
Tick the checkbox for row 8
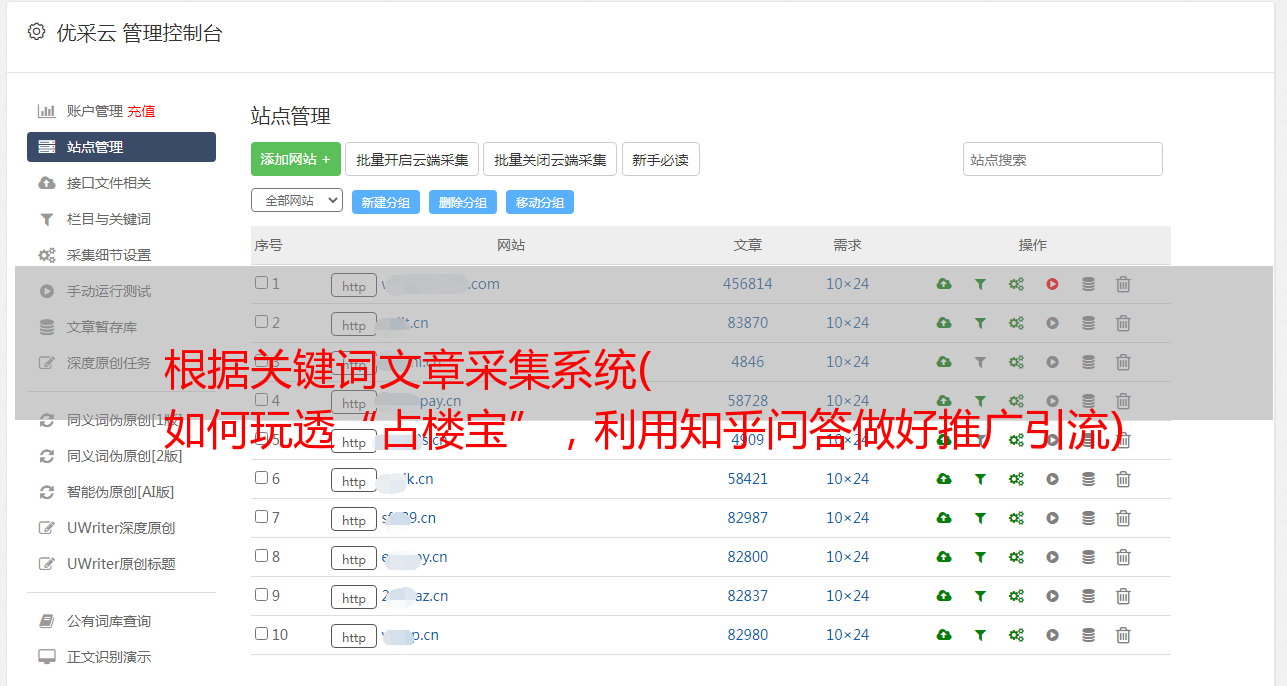tap(261, 556)
